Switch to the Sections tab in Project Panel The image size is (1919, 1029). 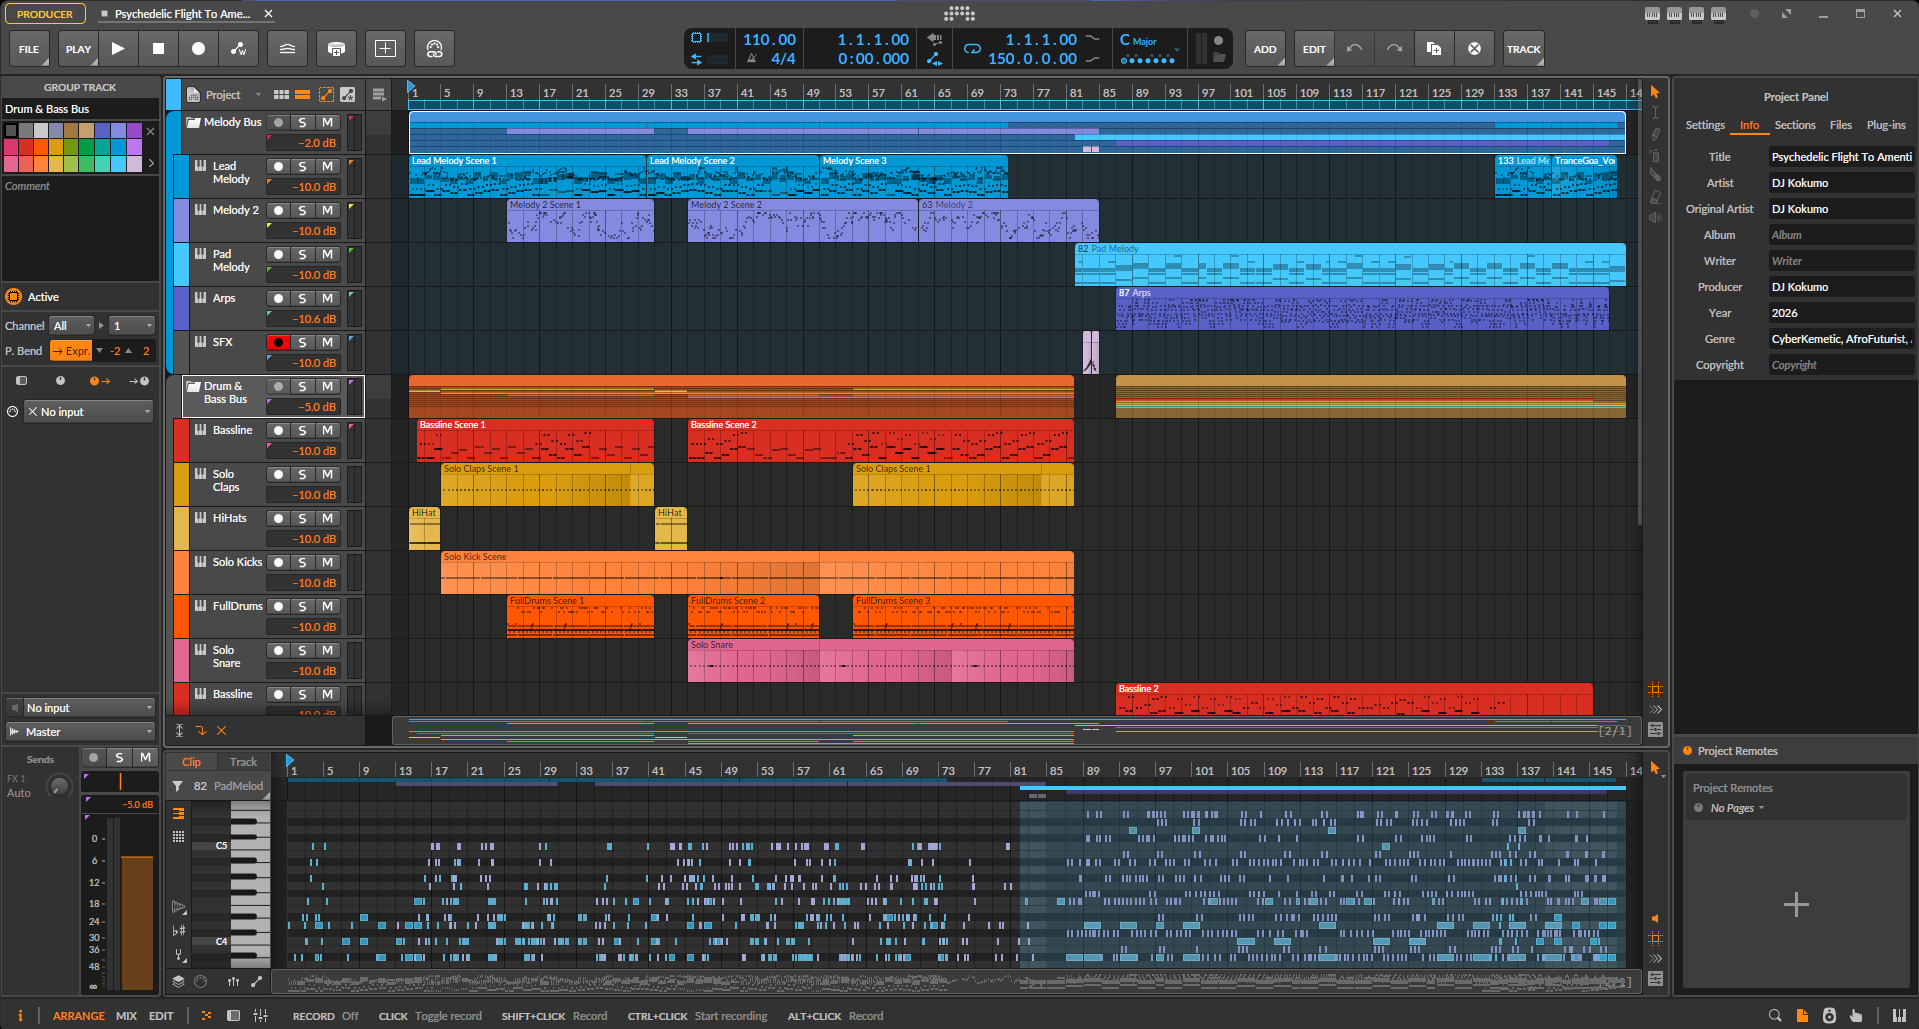[1795, 125]
